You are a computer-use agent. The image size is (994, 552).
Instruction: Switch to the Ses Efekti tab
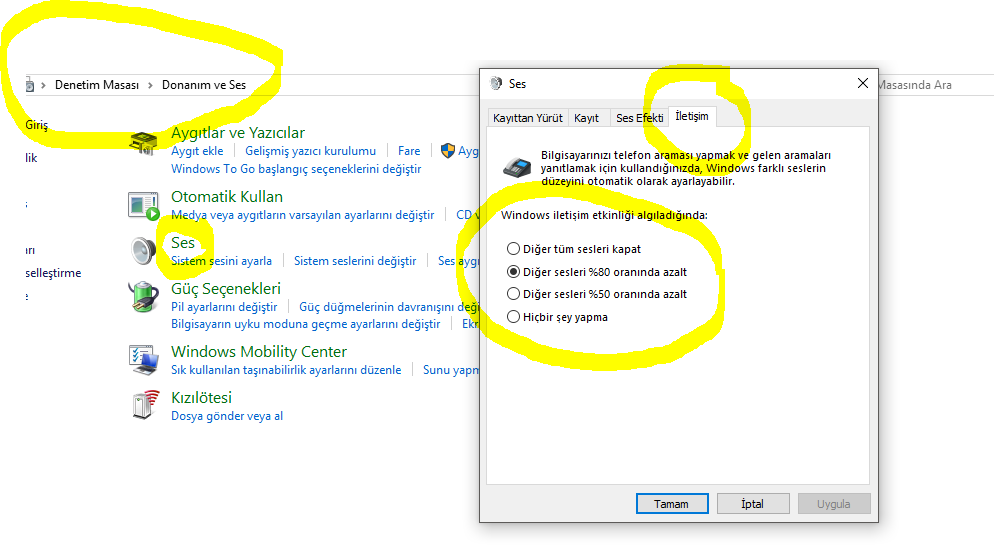(640, 118)
